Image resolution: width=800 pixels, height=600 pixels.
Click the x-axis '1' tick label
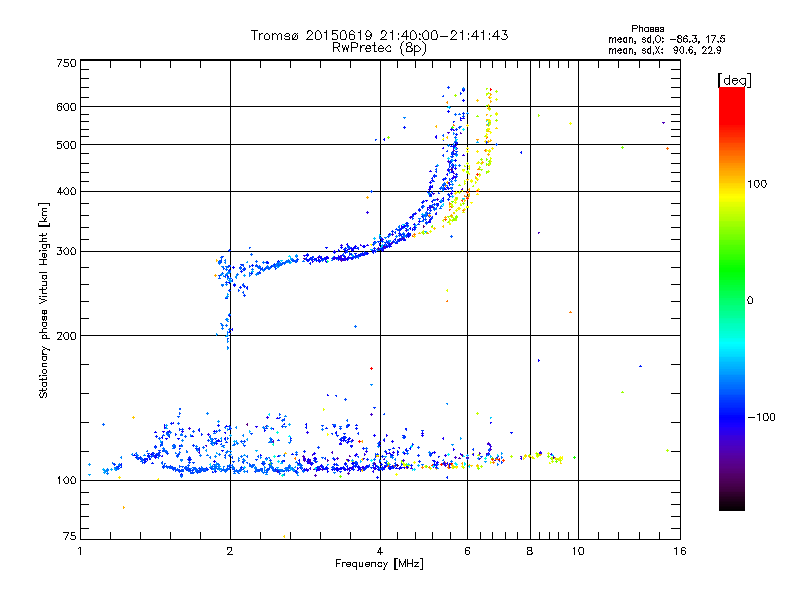point(80,551)
